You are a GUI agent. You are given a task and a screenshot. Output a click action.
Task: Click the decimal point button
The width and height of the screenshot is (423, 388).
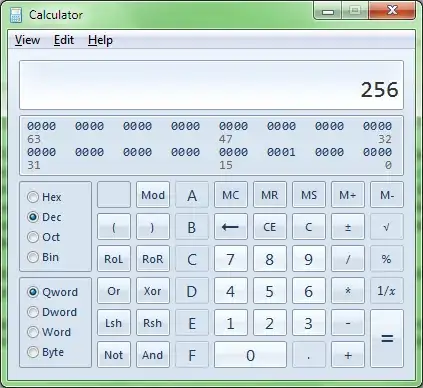[x=309, y=355]
